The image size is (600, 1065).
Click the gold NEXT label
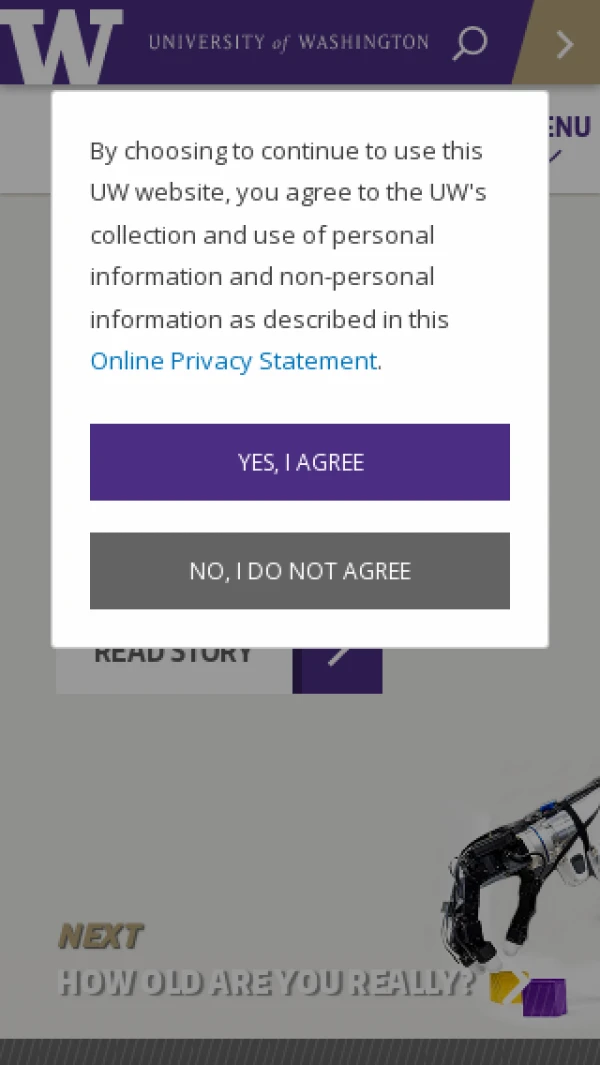(100, 937)
